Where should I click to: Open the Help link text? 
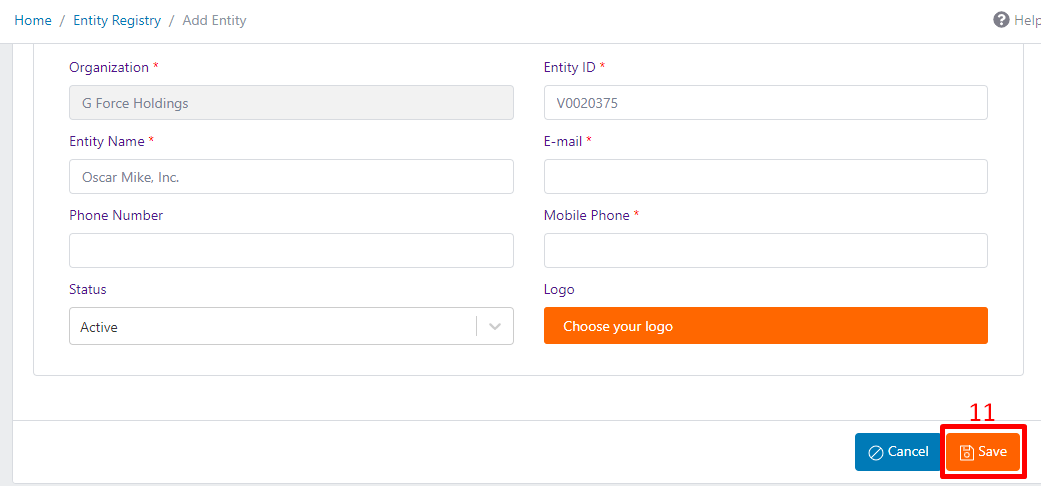tap(1027, 21)
